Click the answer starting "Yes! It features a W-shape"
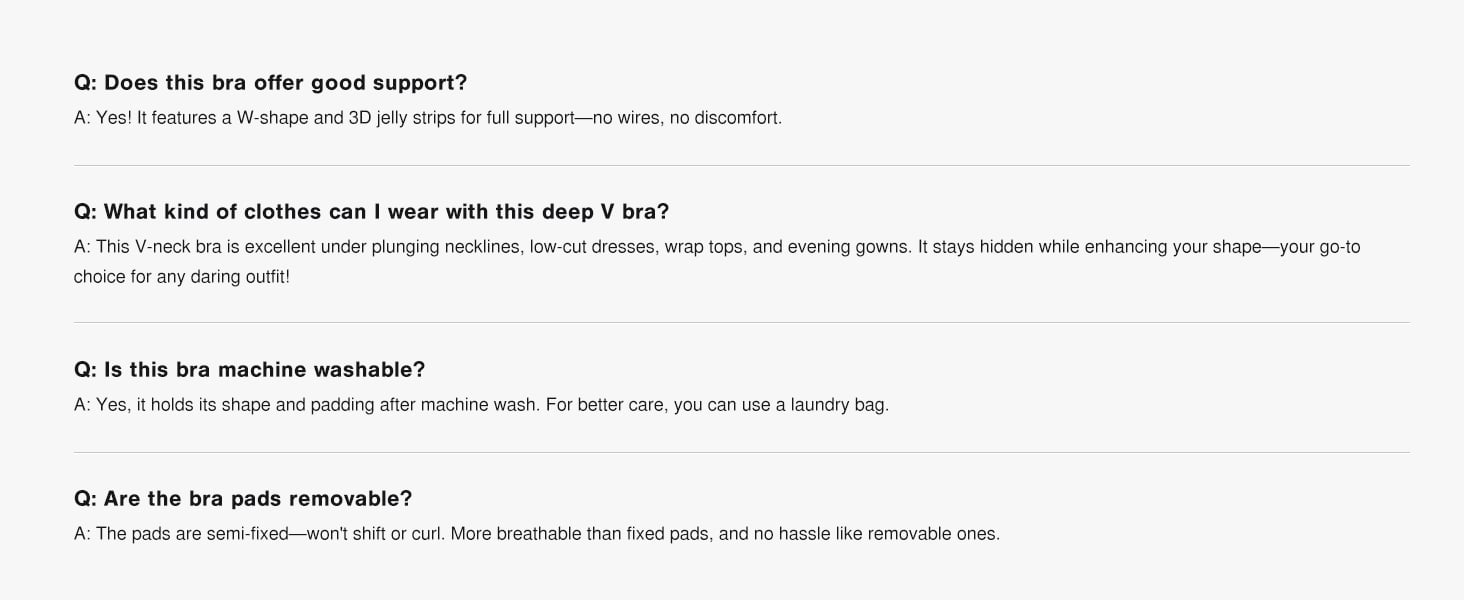1464x600 pixels. click(427, 118)
